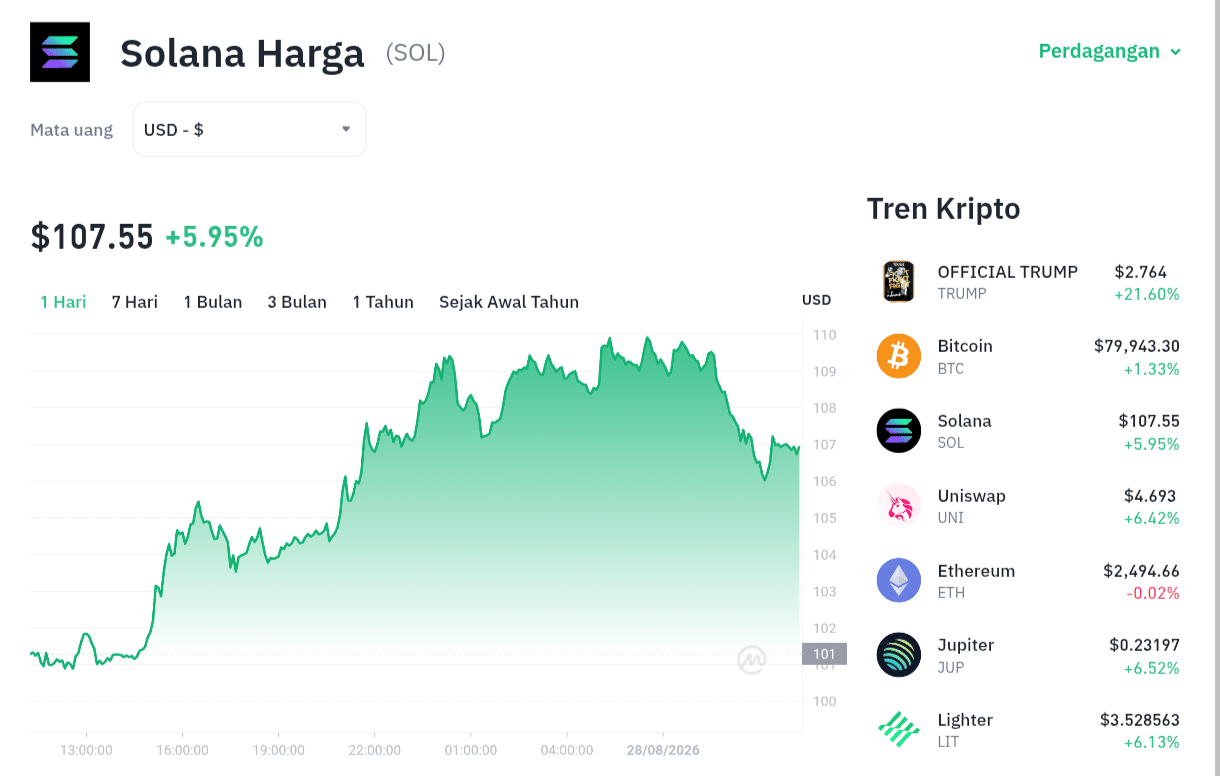The width and height of the screenshot is (1220, 776).
Task: Select Sejak Awal Tahun range
Action: point(509,302)
